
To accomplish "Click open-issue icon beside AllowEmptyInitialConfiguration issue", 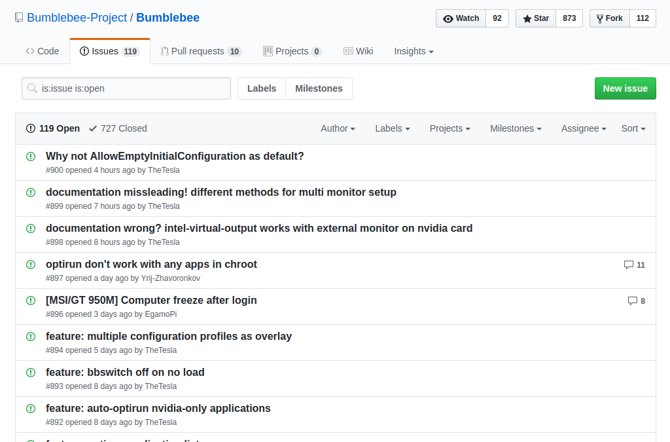I will pyautogui.click(x=31, y=157).
